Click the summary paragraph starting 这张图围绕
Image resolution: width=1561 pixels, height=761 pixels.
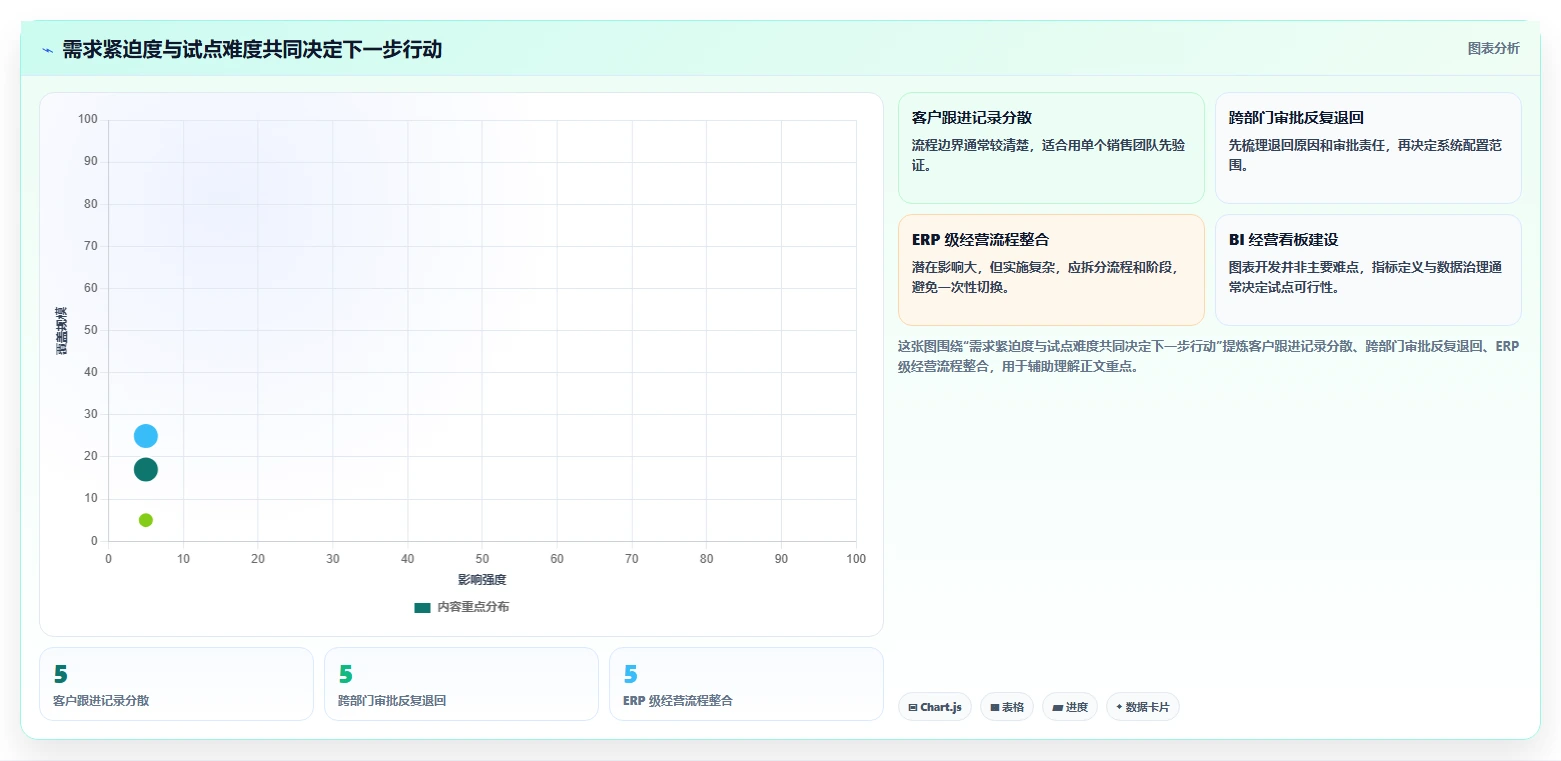pos(1209,356)
